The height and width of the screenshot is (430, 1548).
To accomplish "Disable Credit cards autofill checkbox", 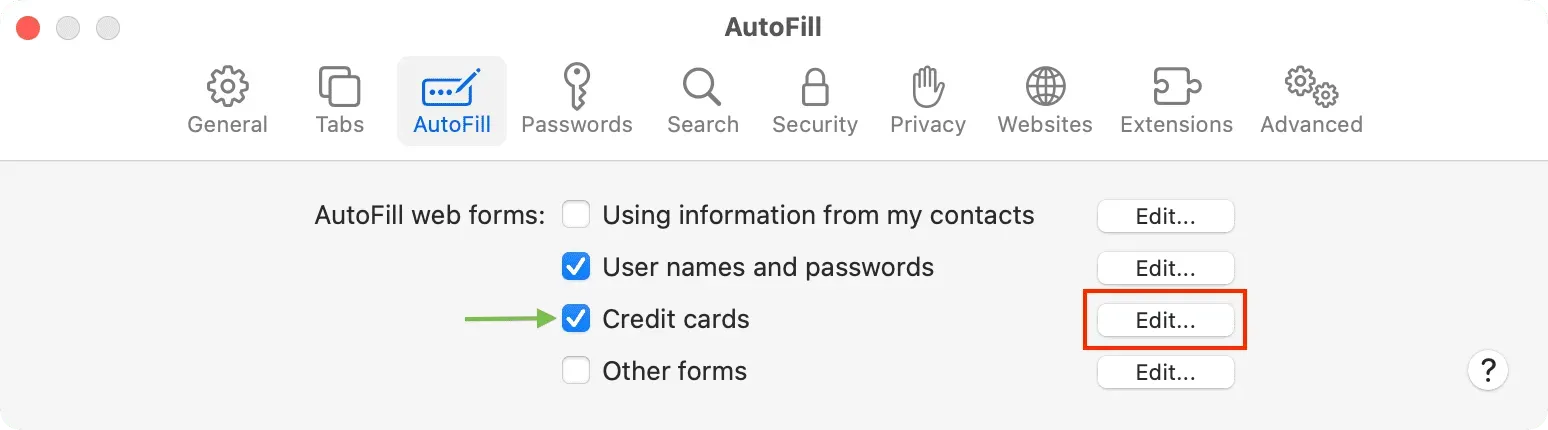I will click(x=576, y=319).
